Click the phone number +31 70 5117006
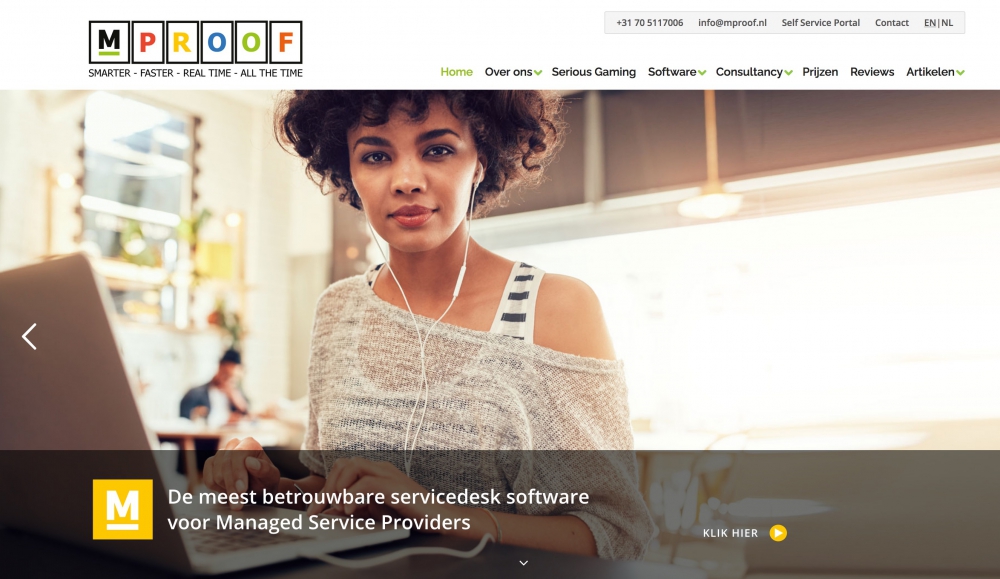The height and width of the screenshot is (579, 1000). click(649, 23)
